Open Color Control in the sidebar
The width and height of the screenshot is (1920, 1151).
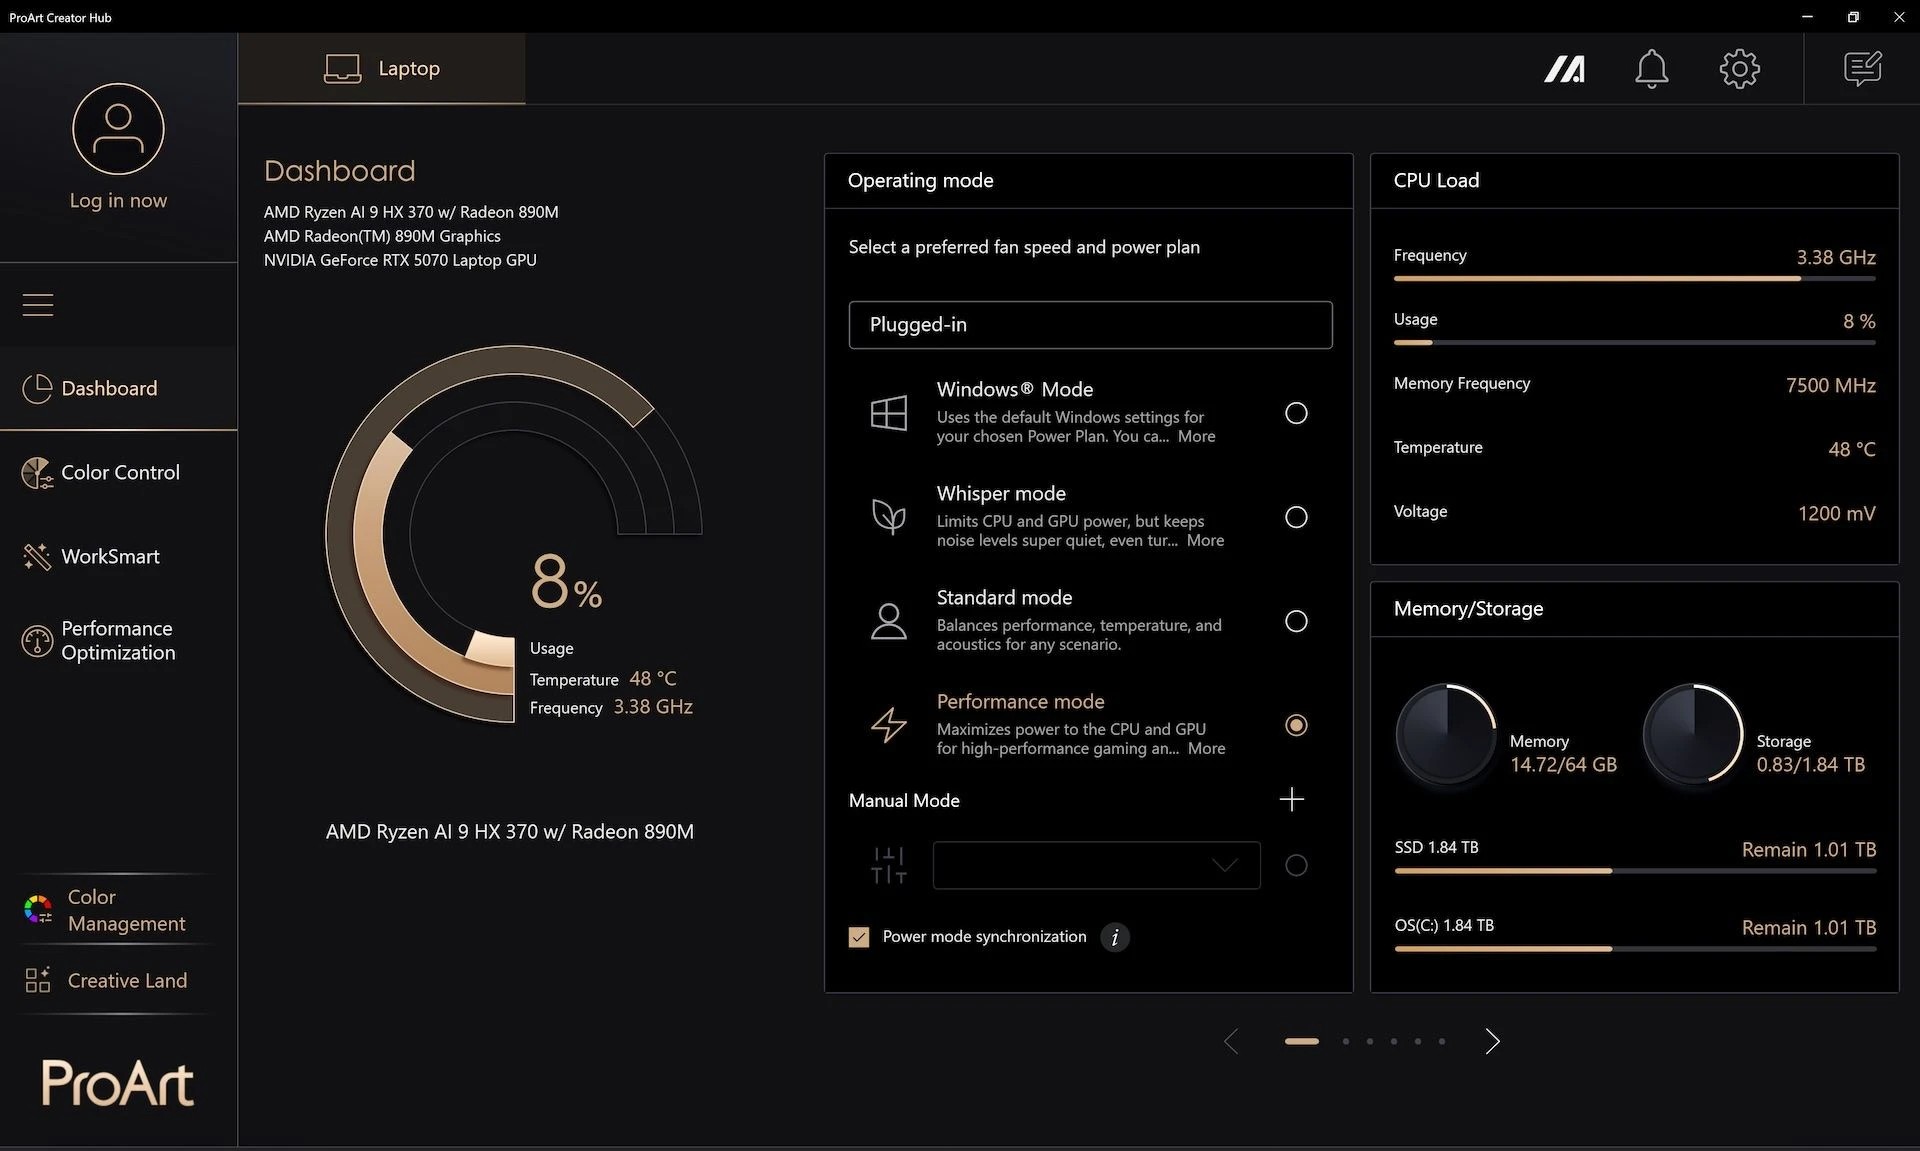click(x=119, y=472)
